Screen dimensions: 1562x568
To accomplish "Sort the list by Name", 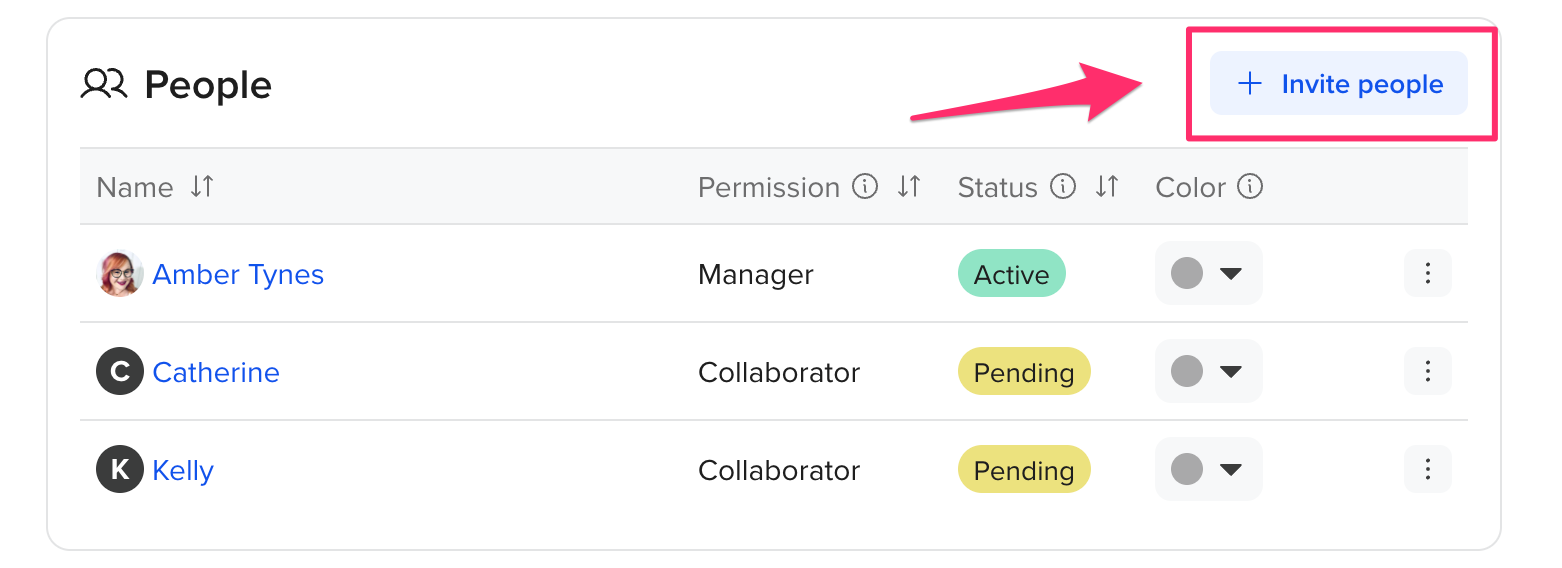I will pyautogui.click(x=202, y=187).
